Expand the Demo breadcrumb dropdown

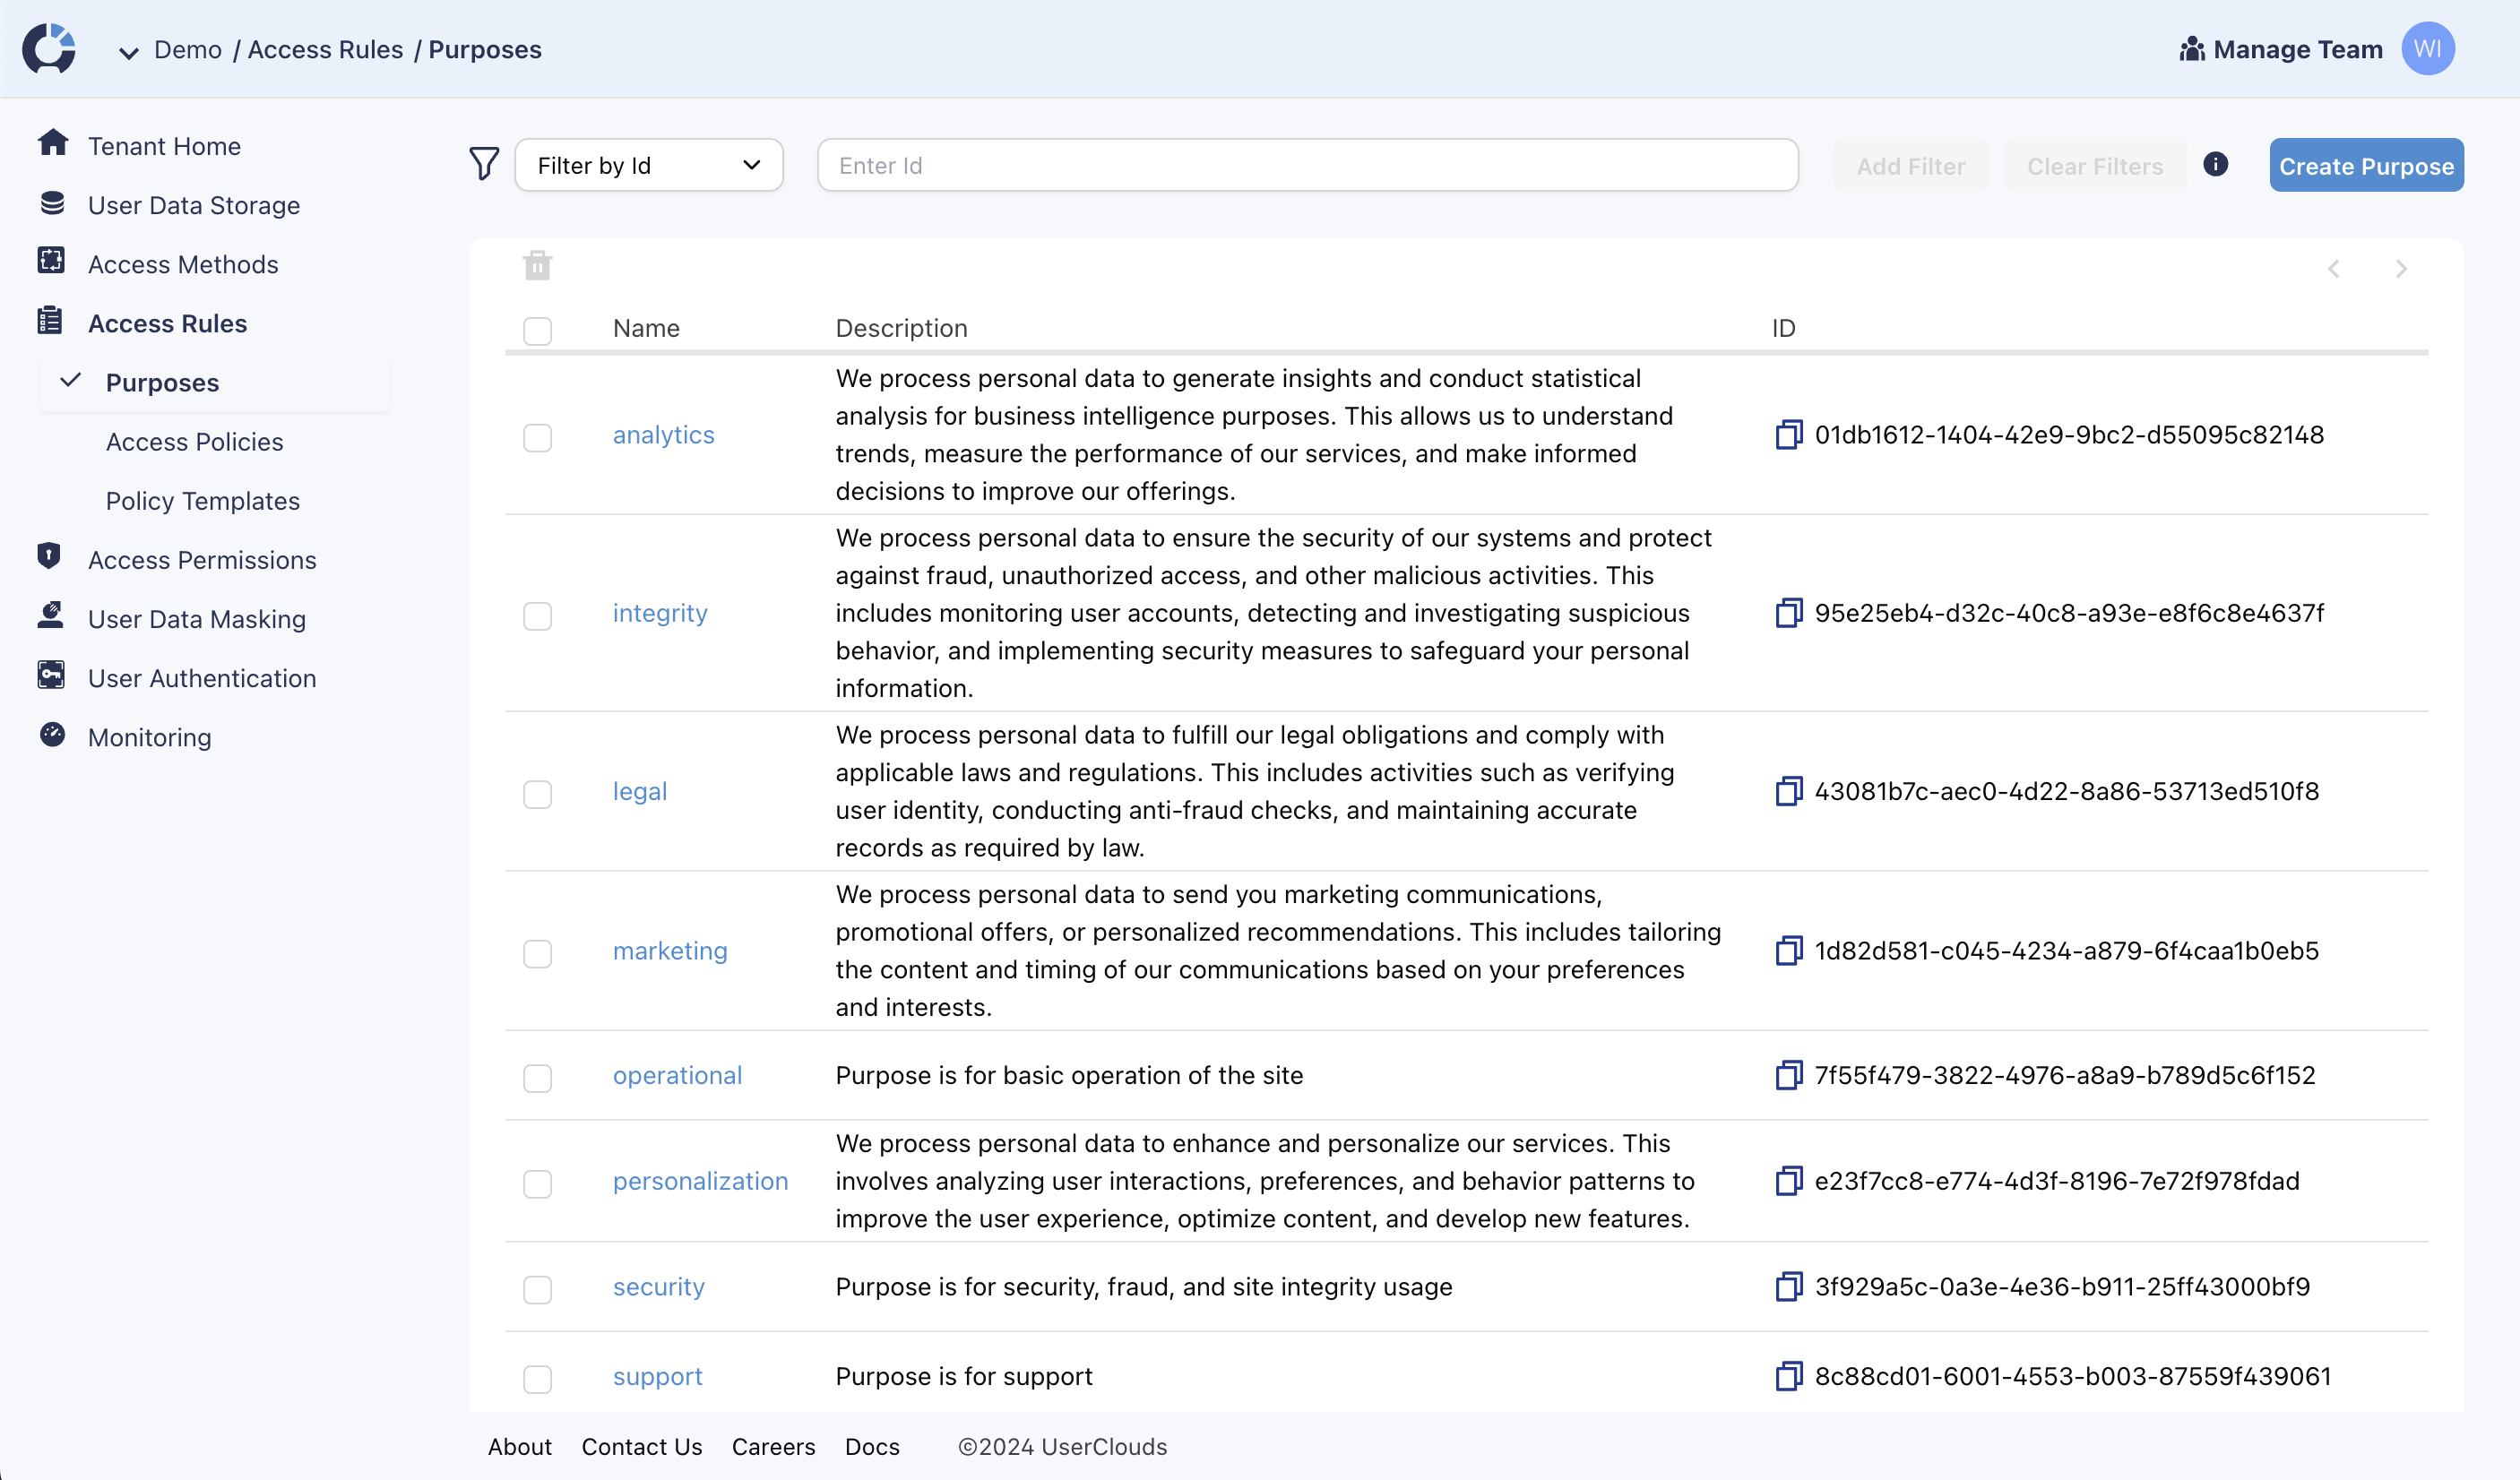click(x=129, y=49)
